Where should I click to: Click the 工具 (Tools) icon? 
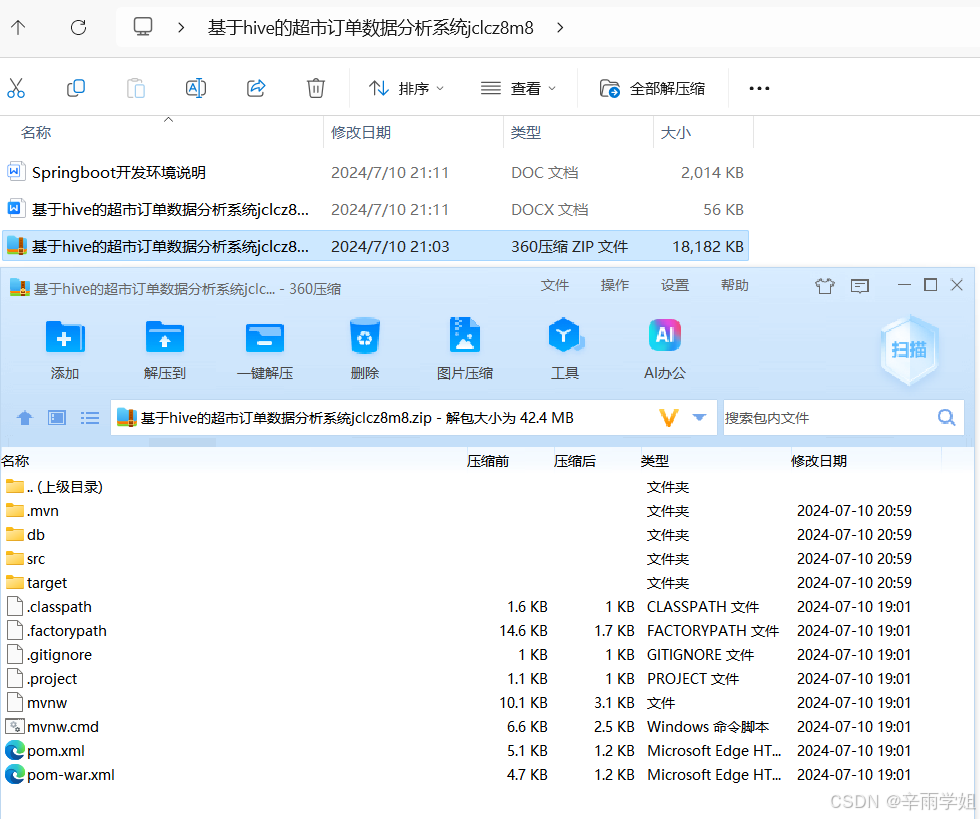pyautogui.click(x=565, y=349)
